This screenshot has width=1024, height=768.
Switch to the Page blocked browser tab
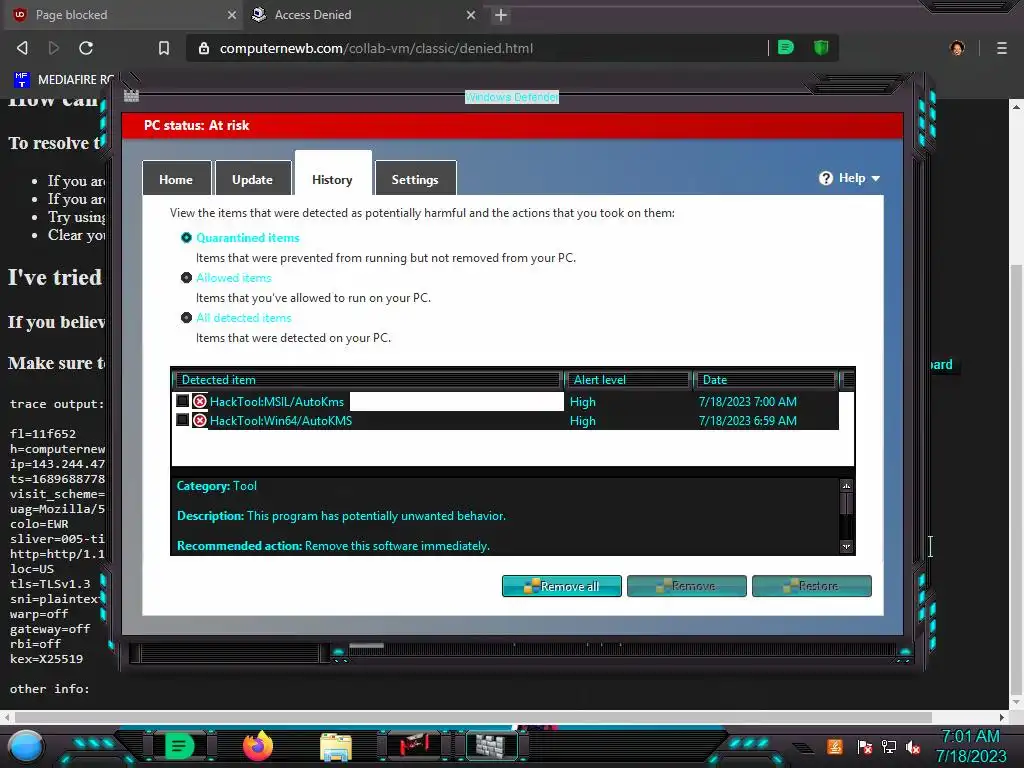point(121,15)
